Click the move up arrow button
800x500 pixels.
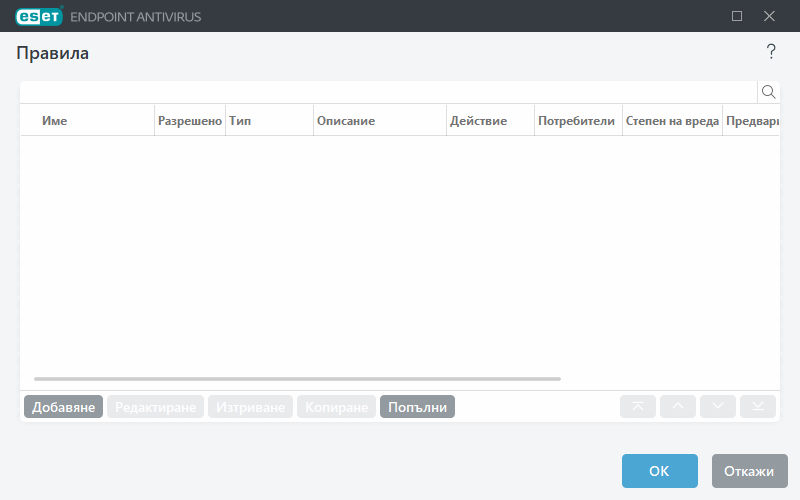[x=678, y=407]
